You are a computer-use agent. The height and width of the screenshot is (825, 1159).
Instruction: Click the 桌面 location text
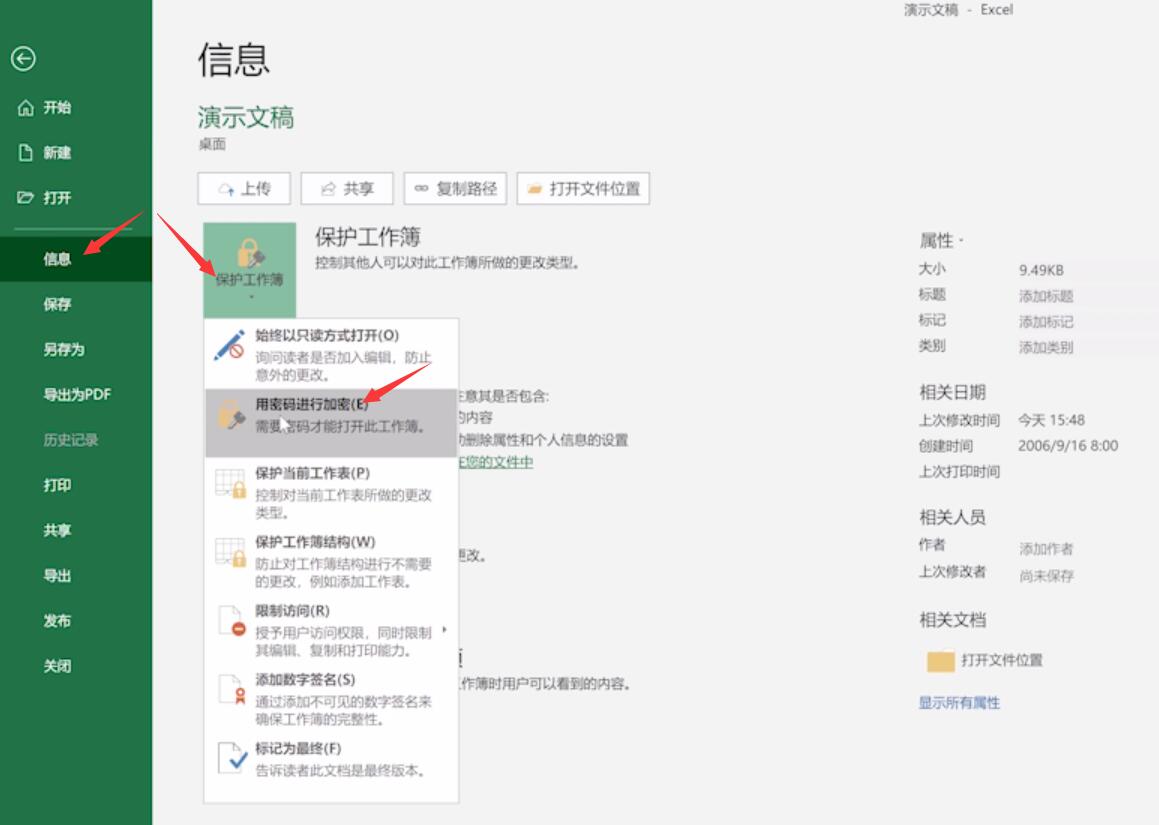[x=211, y=144]
